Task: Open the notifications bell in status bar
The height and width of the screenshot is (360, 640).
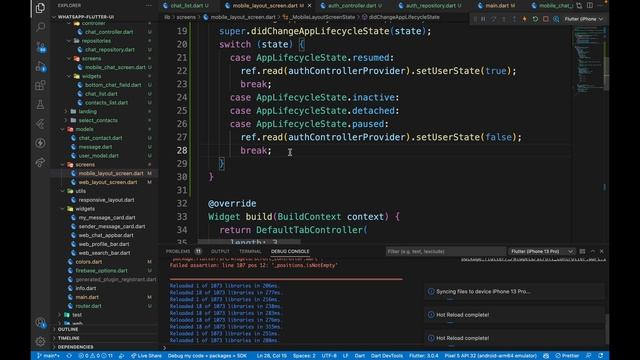Action: [601, 356]
